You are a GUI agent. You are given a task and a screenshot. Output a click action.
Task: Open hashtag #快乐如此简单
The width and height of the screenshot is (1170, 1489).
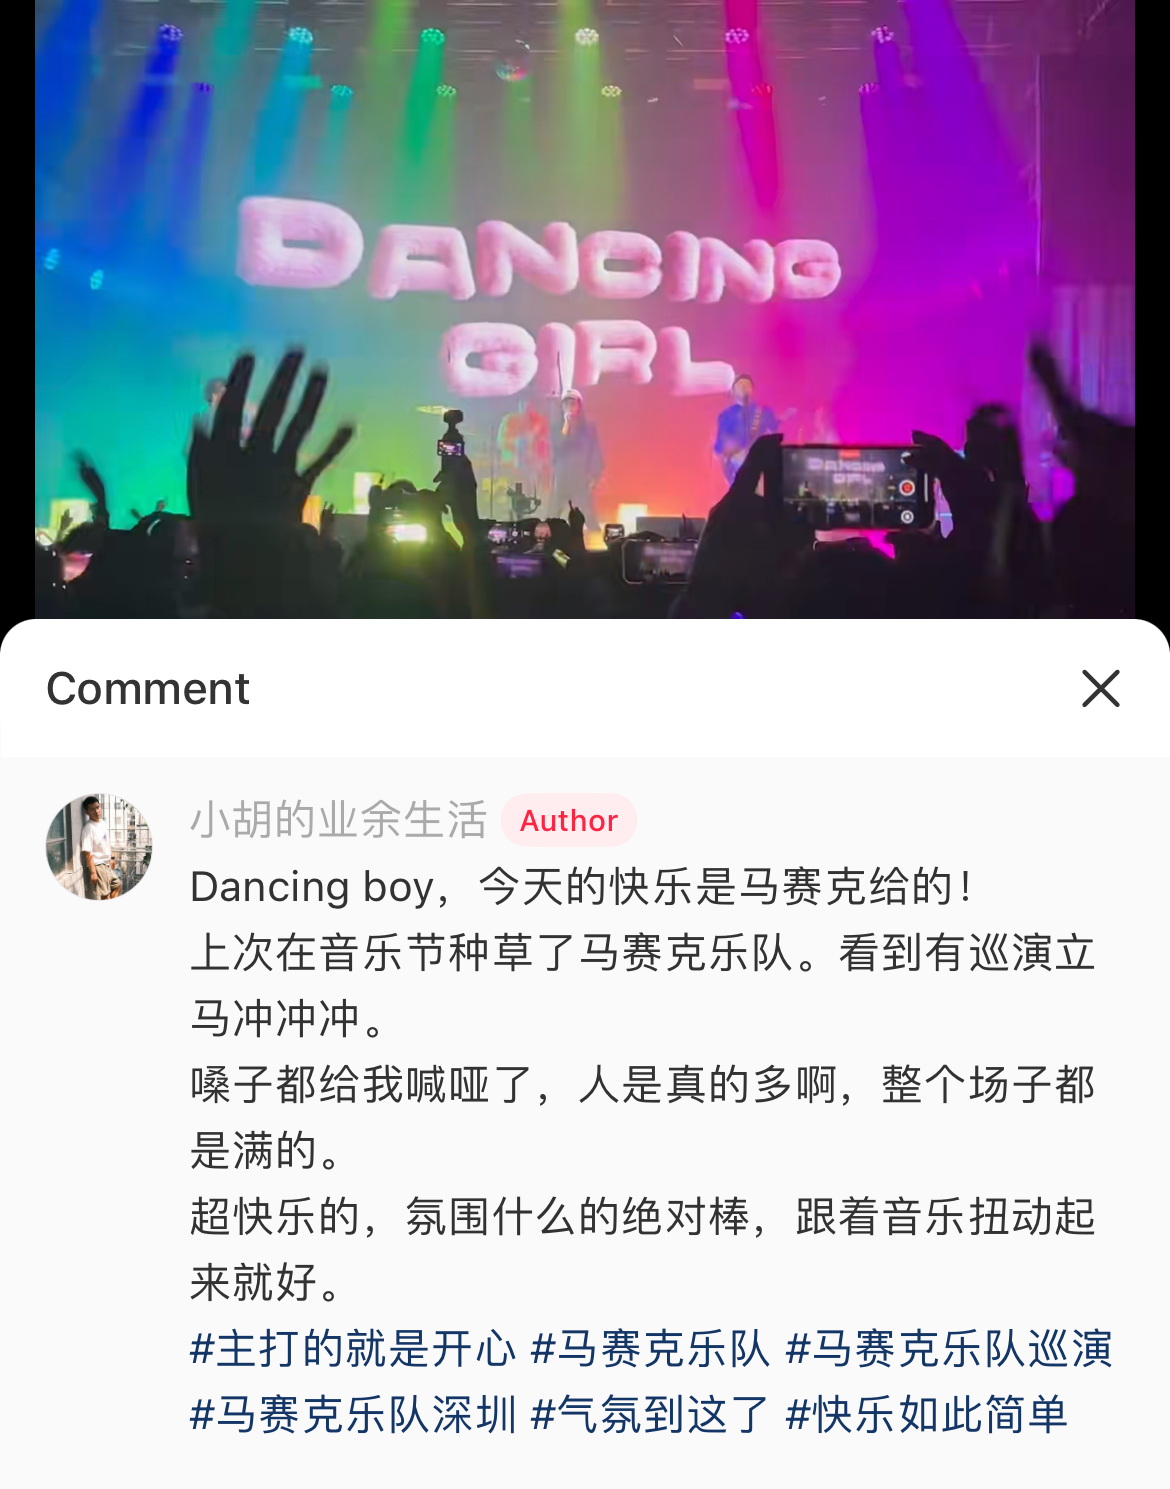927,1414
